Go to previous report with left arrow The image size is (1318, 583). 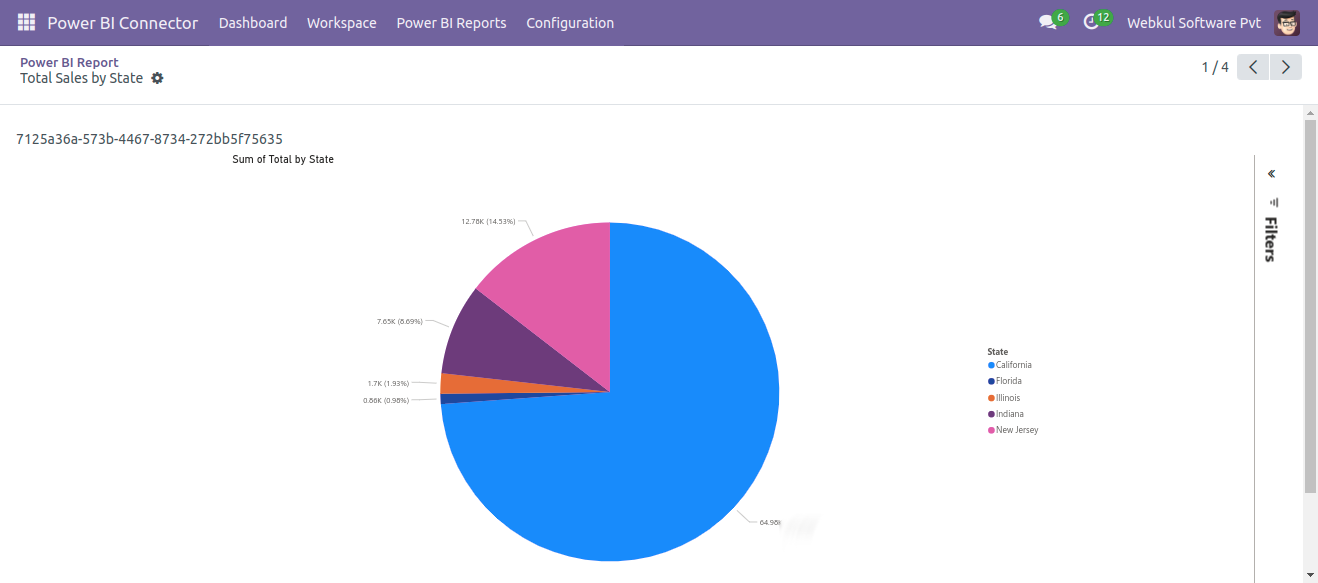[1252, 66]
